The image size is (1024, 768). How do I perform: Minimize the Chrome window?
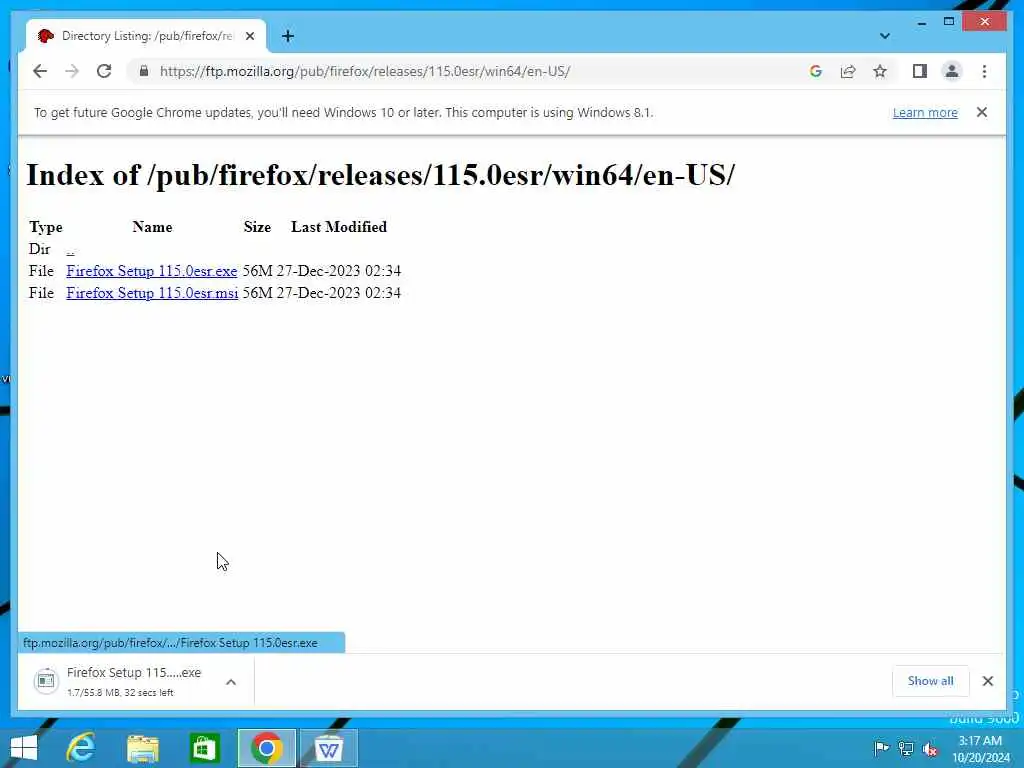click(921, 22)
